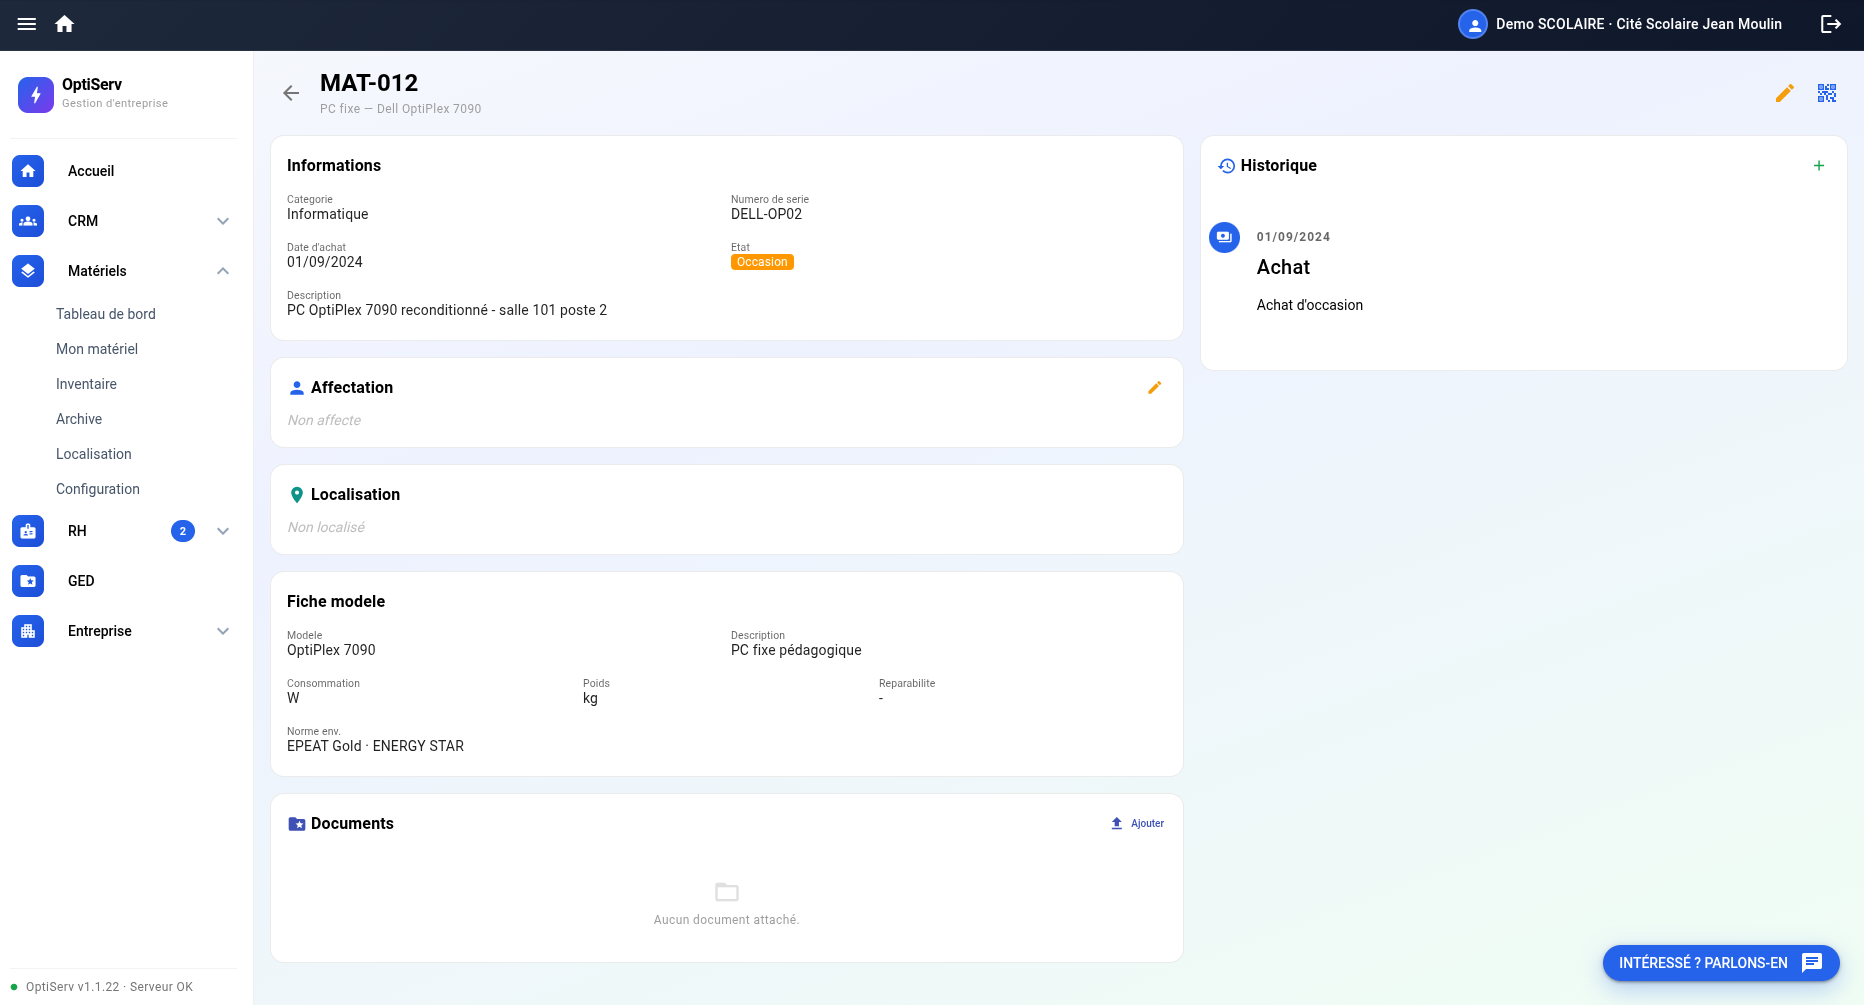1864x1005 pixels.
Task: Open Tableau de bord submenu item
Action: pos(106,314)
